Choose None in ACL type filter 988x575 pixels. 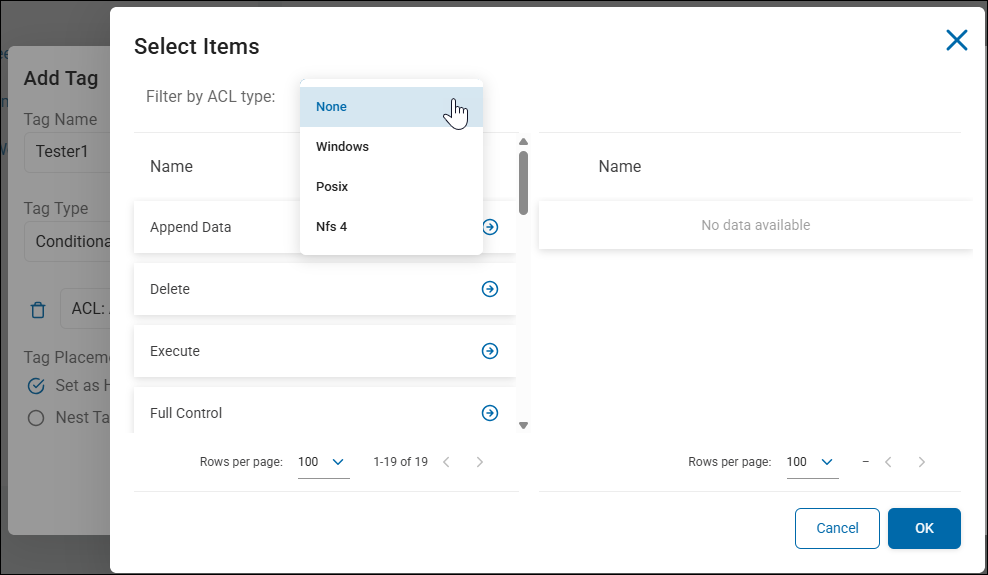[x=391, y=107]
